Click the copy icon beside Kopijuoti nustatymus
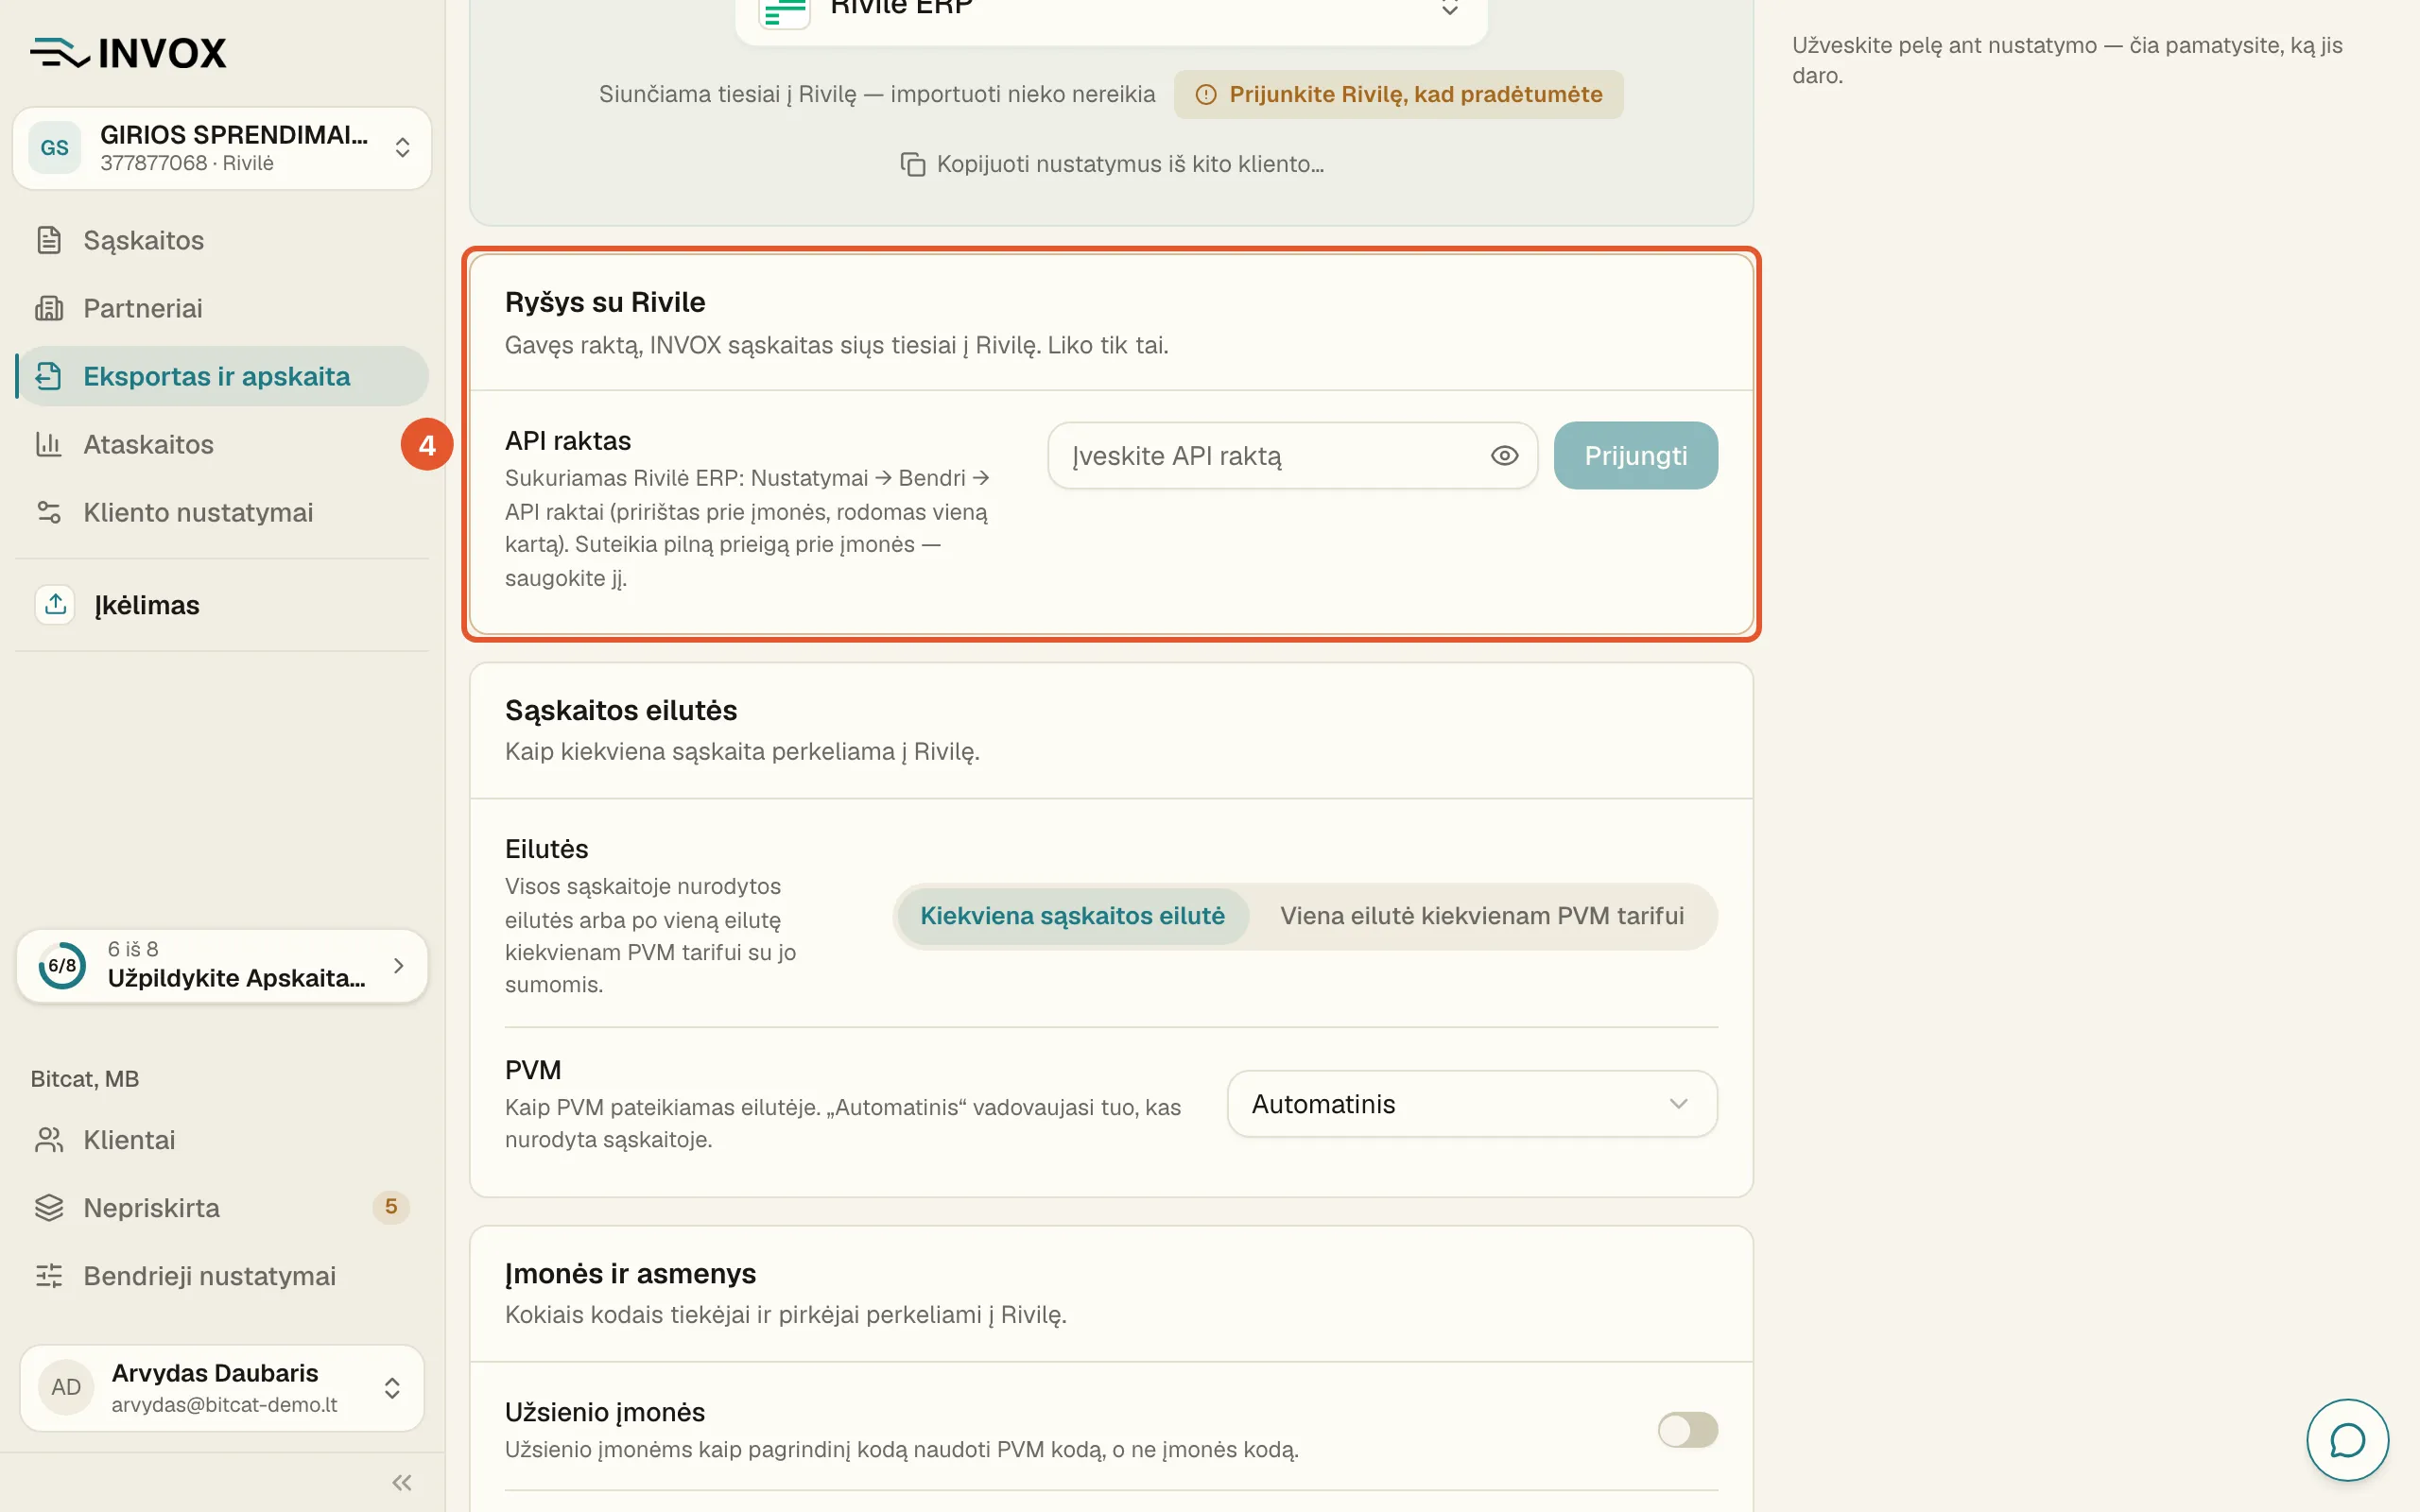 (x=912, y=164)
